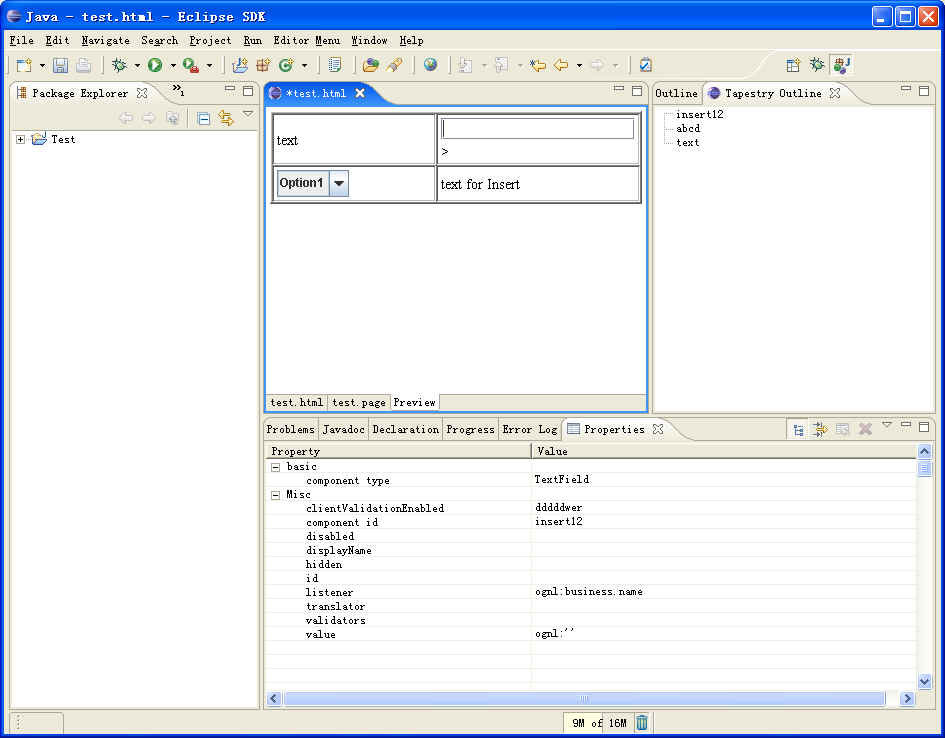Click the Open Perspective icon
The width and height of the screenshot is (945, 738).
793,65
